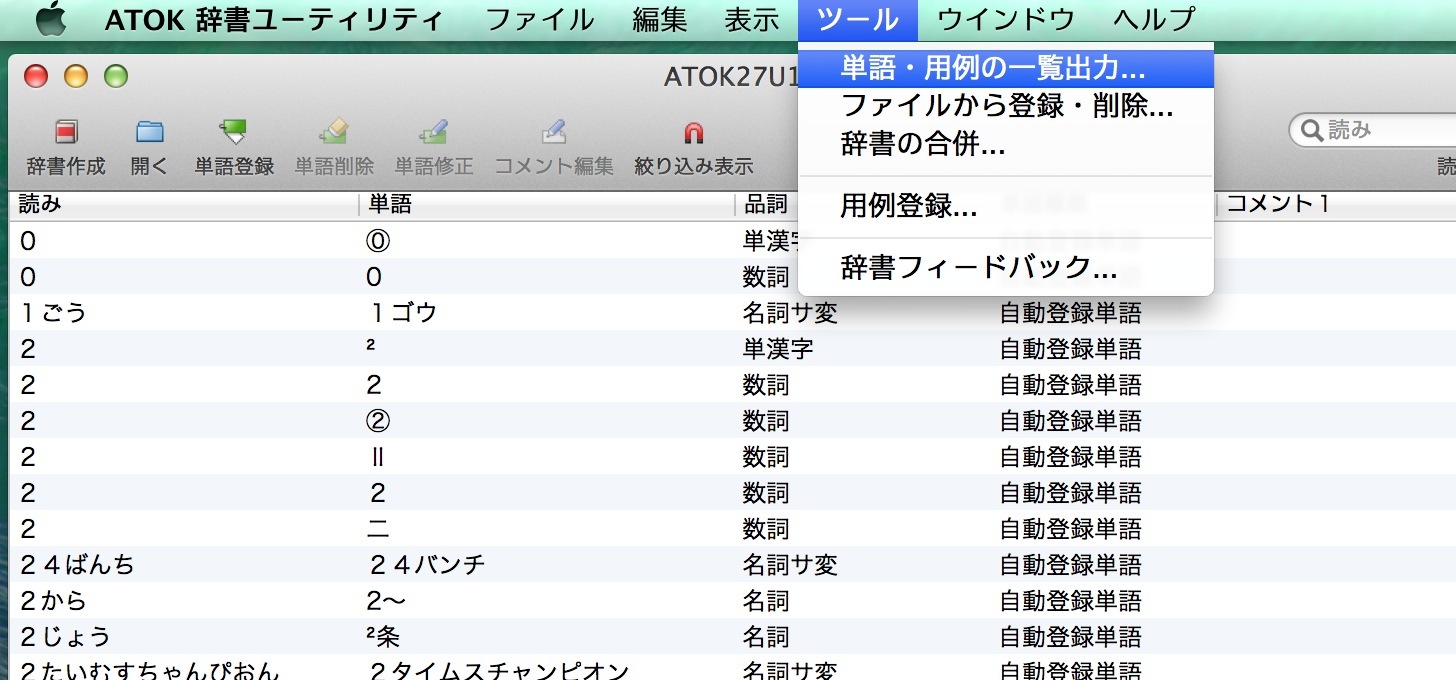Choose 辞書フィードバック... menu item
1456x680 pixels.
tap(1006, 267)
